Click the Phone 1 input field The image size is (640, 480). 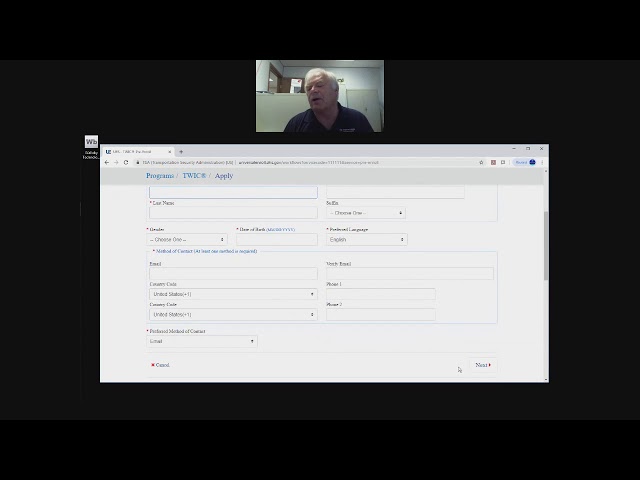pyautogui.click(x=380, y=294)
